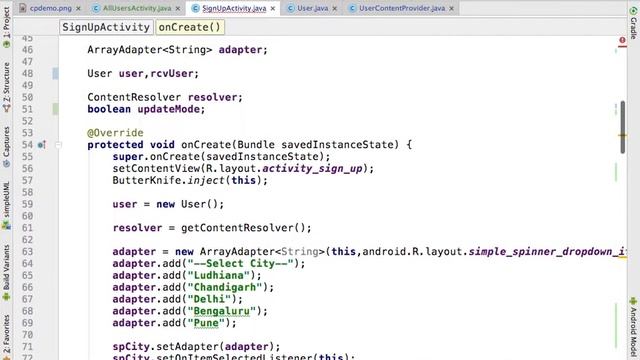Screen dimensions: 640x360
Task: Click the "Ludhiana" string literal
Action: pyautogui.click(x=218, y=275)
